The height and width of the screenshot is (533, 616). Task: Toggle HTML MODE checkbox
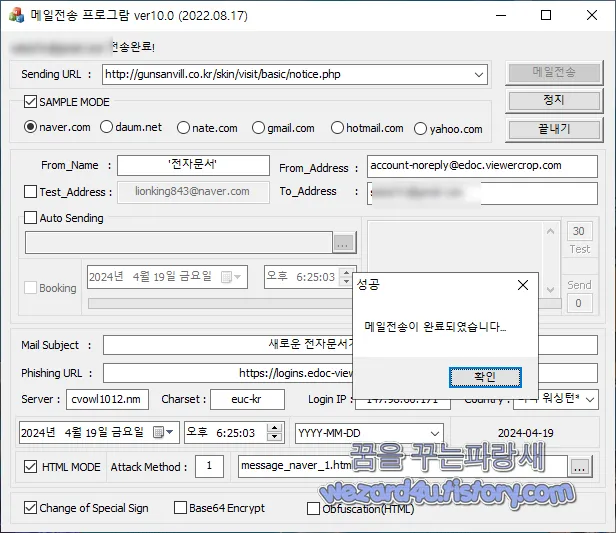pos(30,467)
